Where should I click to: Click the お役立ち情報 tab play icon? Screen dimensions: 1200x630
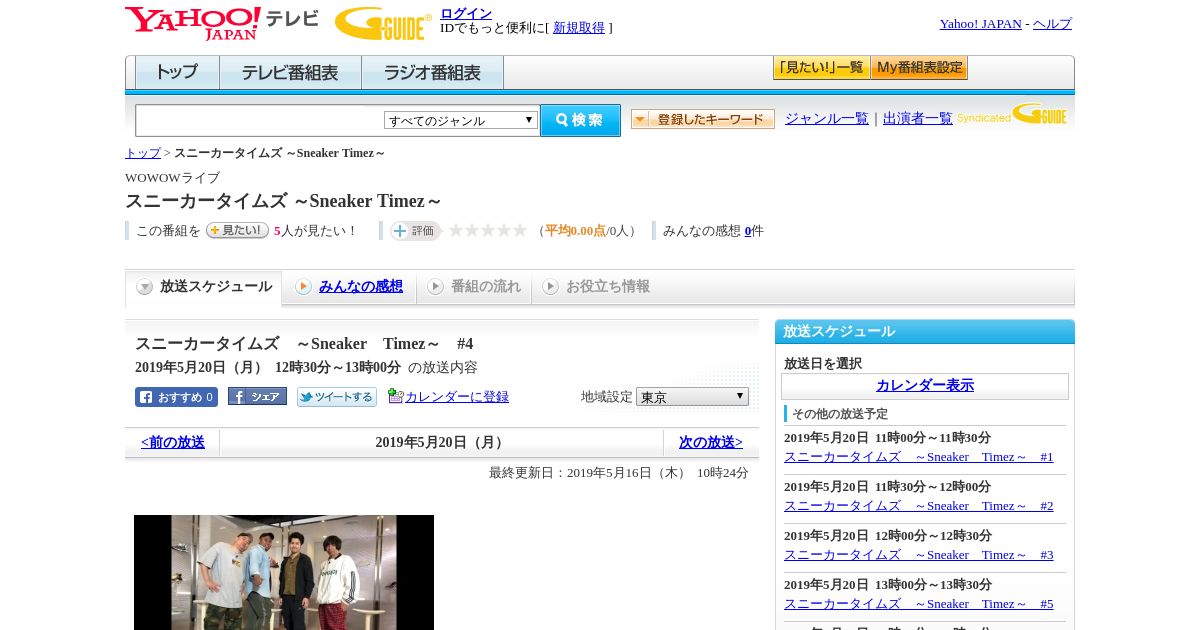[550, 287]
